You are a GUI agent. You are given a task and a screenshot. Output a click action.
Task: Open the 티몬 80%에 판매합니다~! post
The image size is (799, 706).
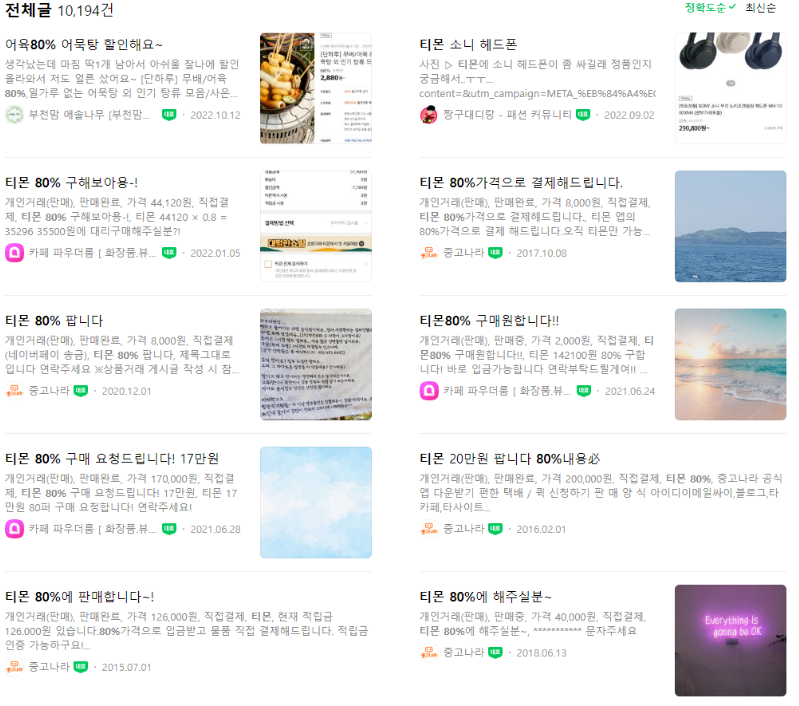pyautogui.click(x=79, y=597)
